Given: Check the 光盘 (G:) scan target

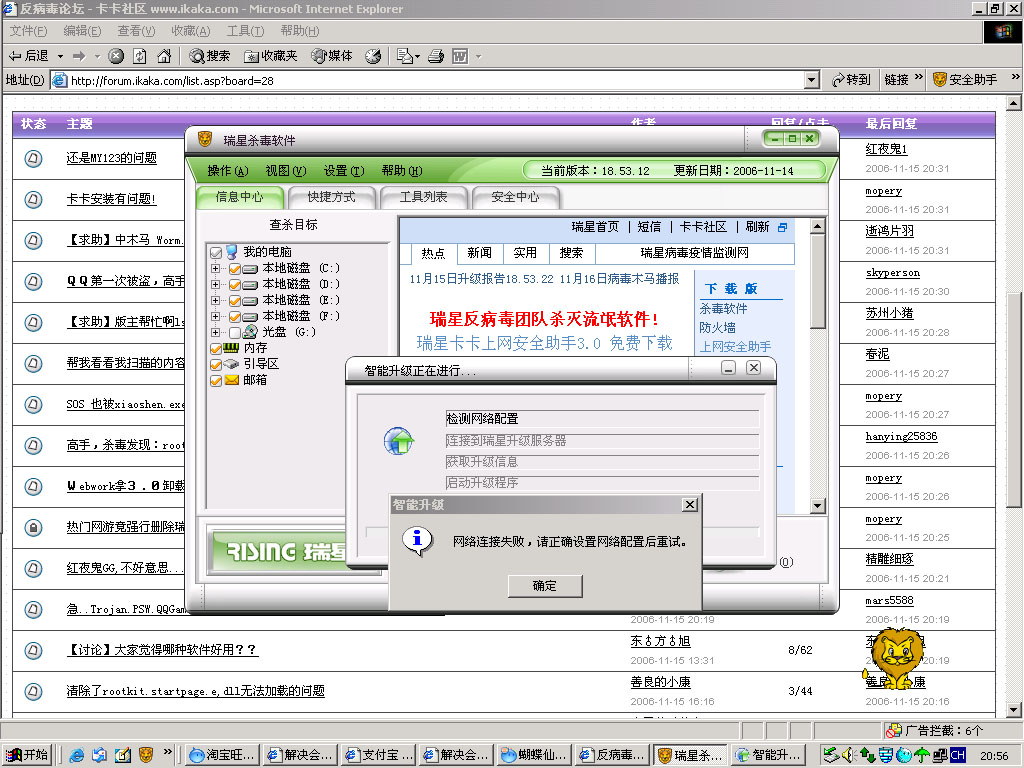Looking at the screenshot, I should coord(234,332).
